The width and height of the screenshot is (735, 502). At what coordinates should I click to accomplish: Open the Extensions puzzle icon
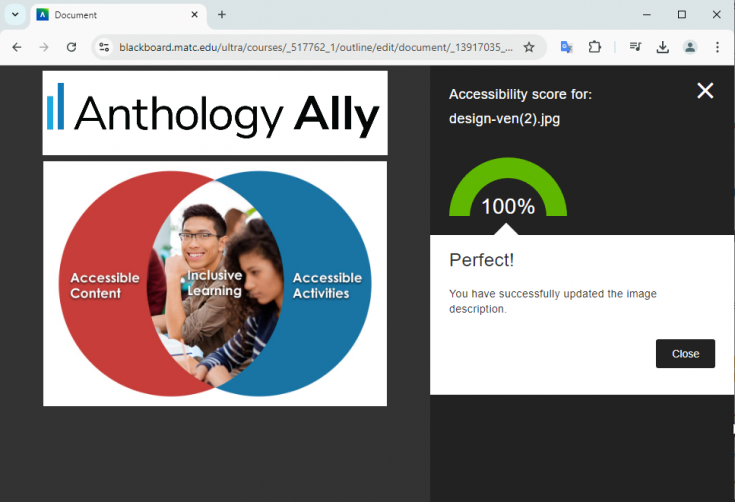click(594, 47)
